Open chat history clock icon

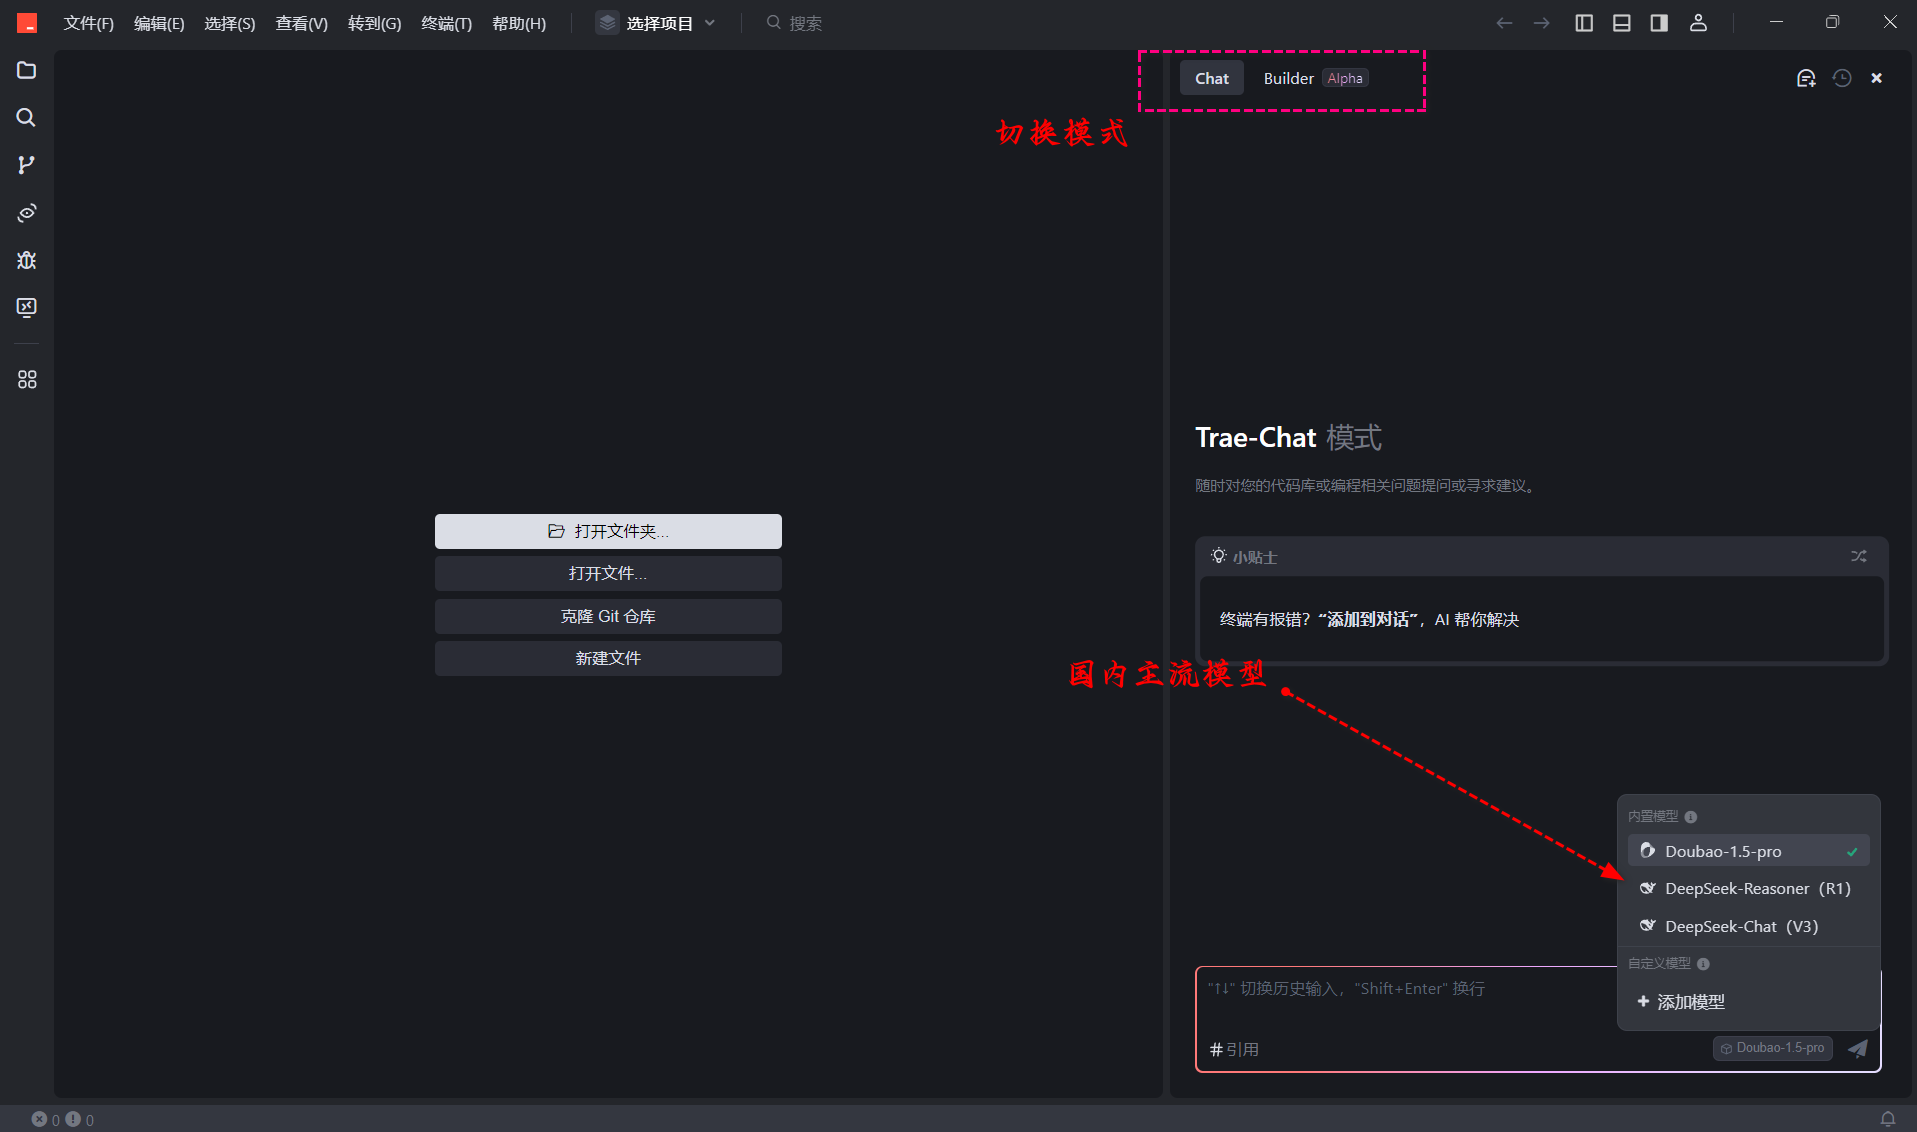pos(1842,78)
